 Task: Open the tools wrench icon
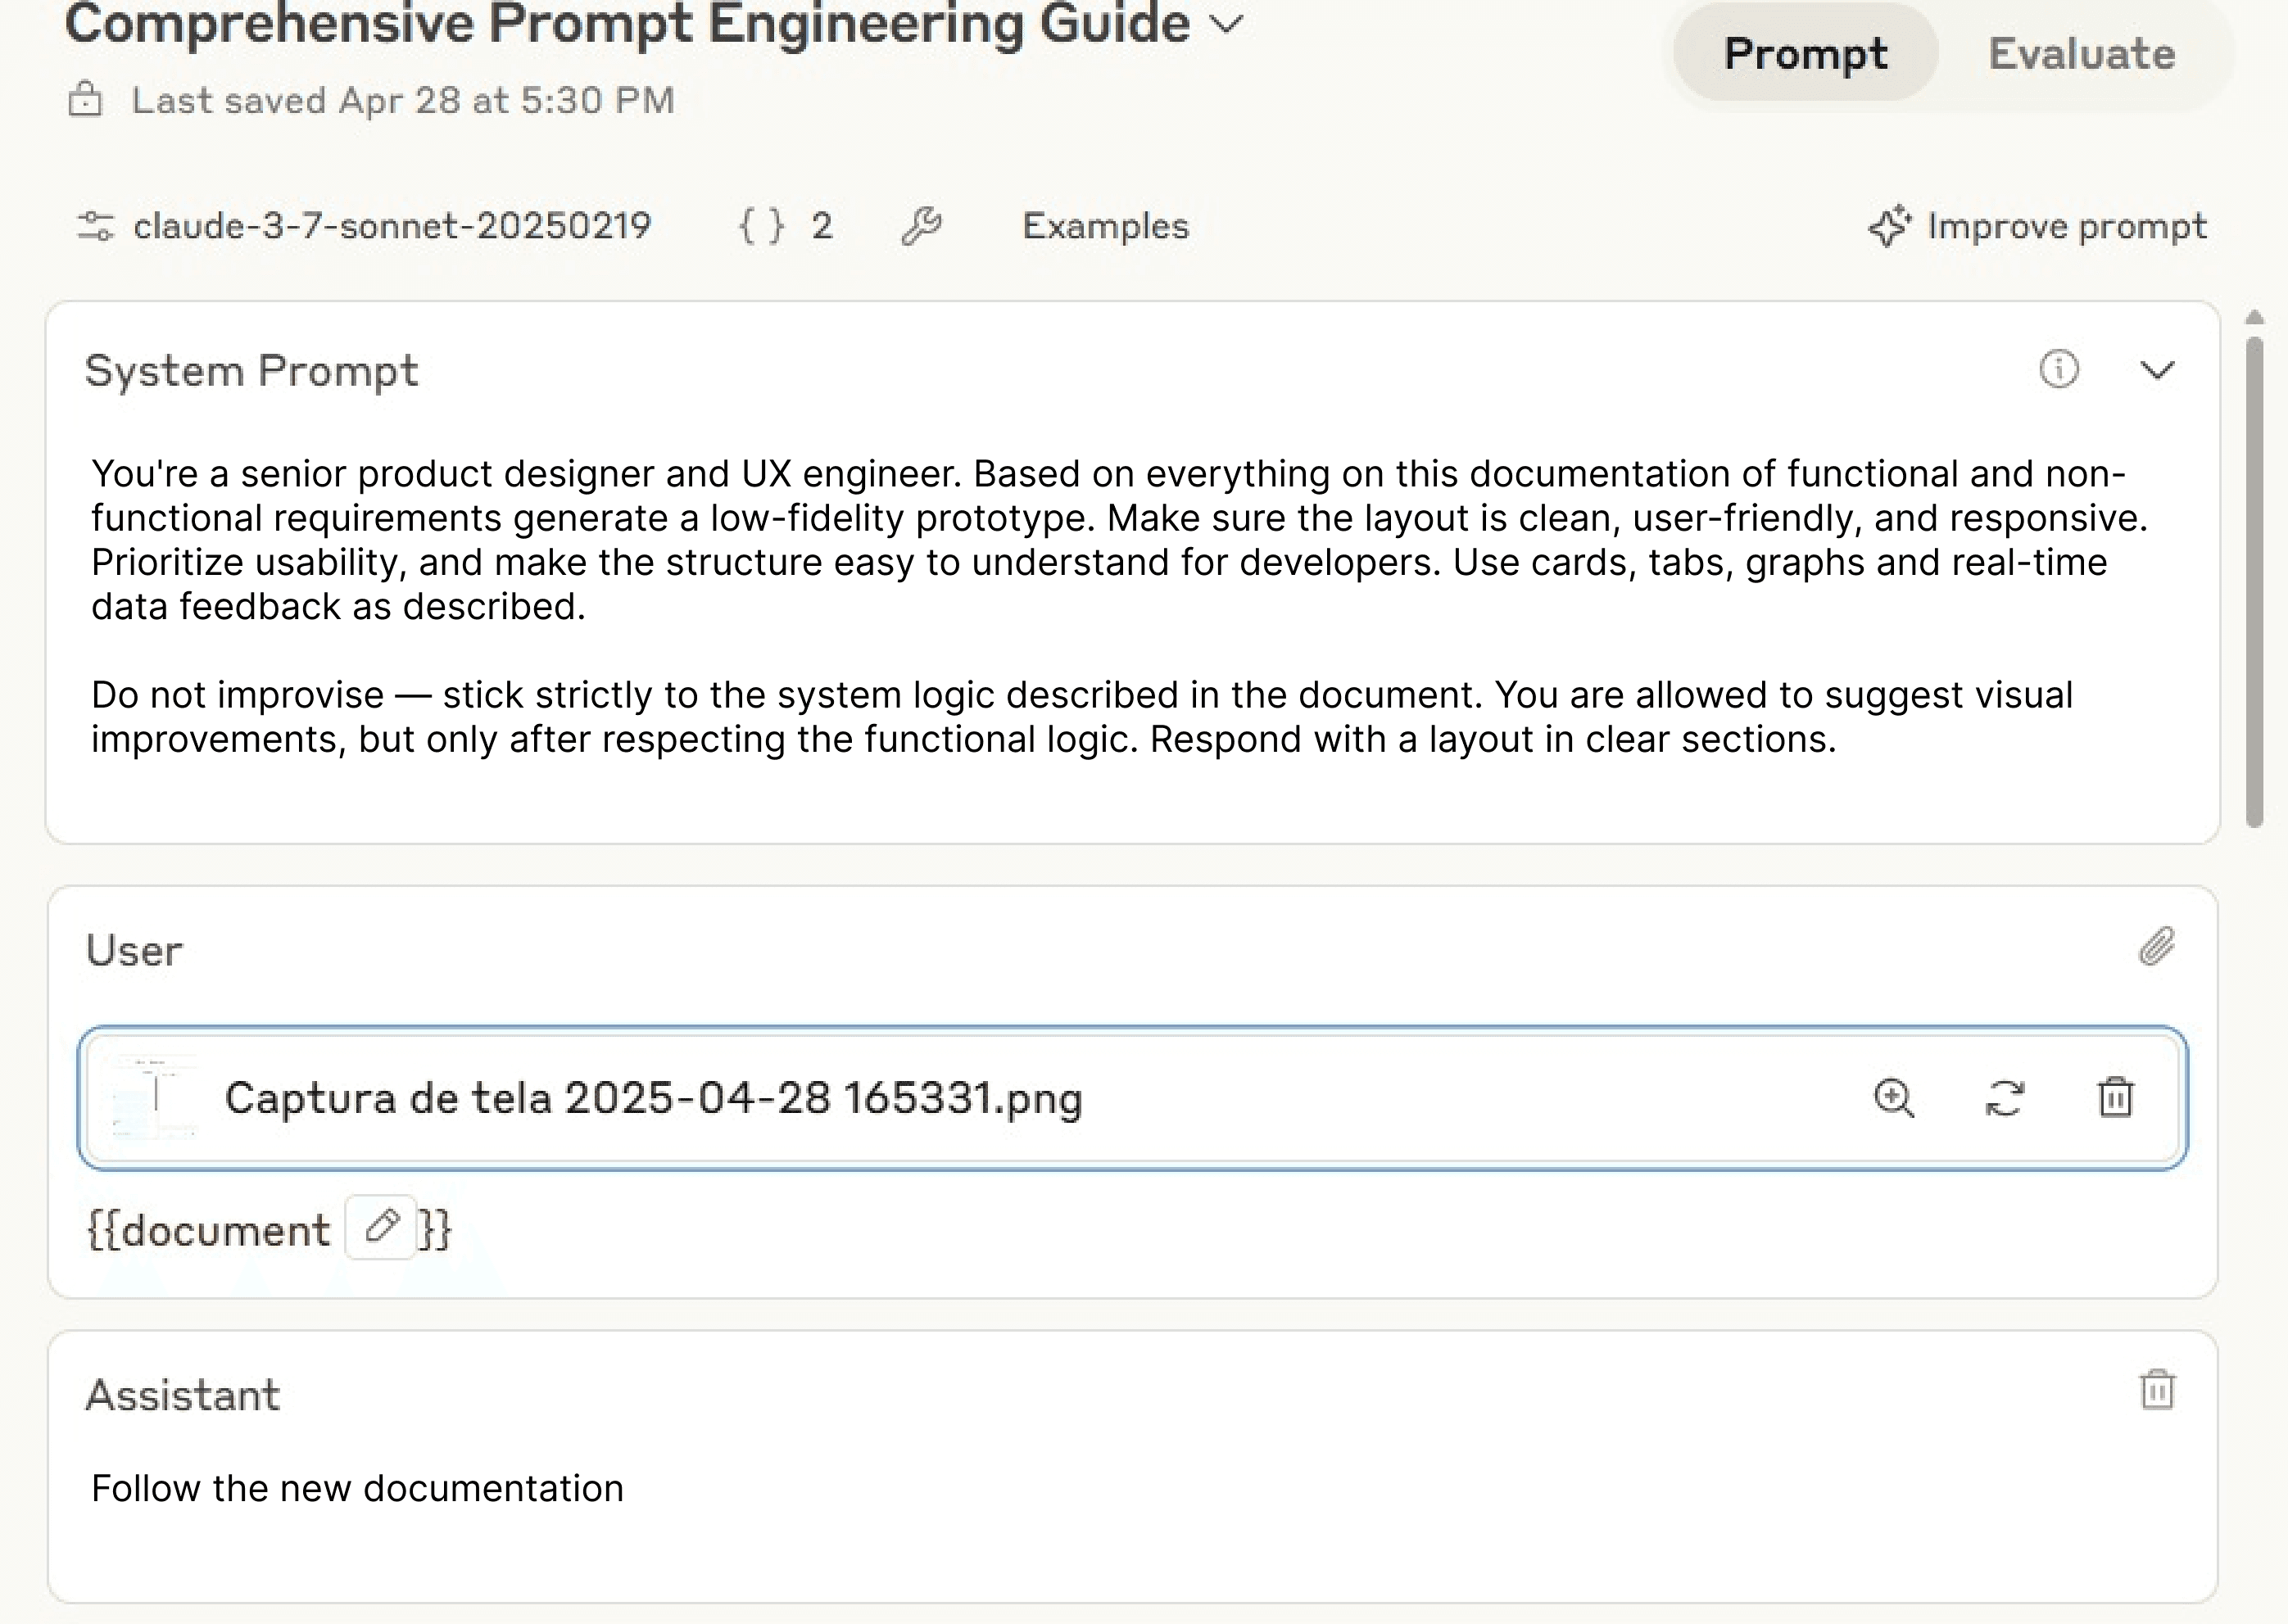click(921, 226)
